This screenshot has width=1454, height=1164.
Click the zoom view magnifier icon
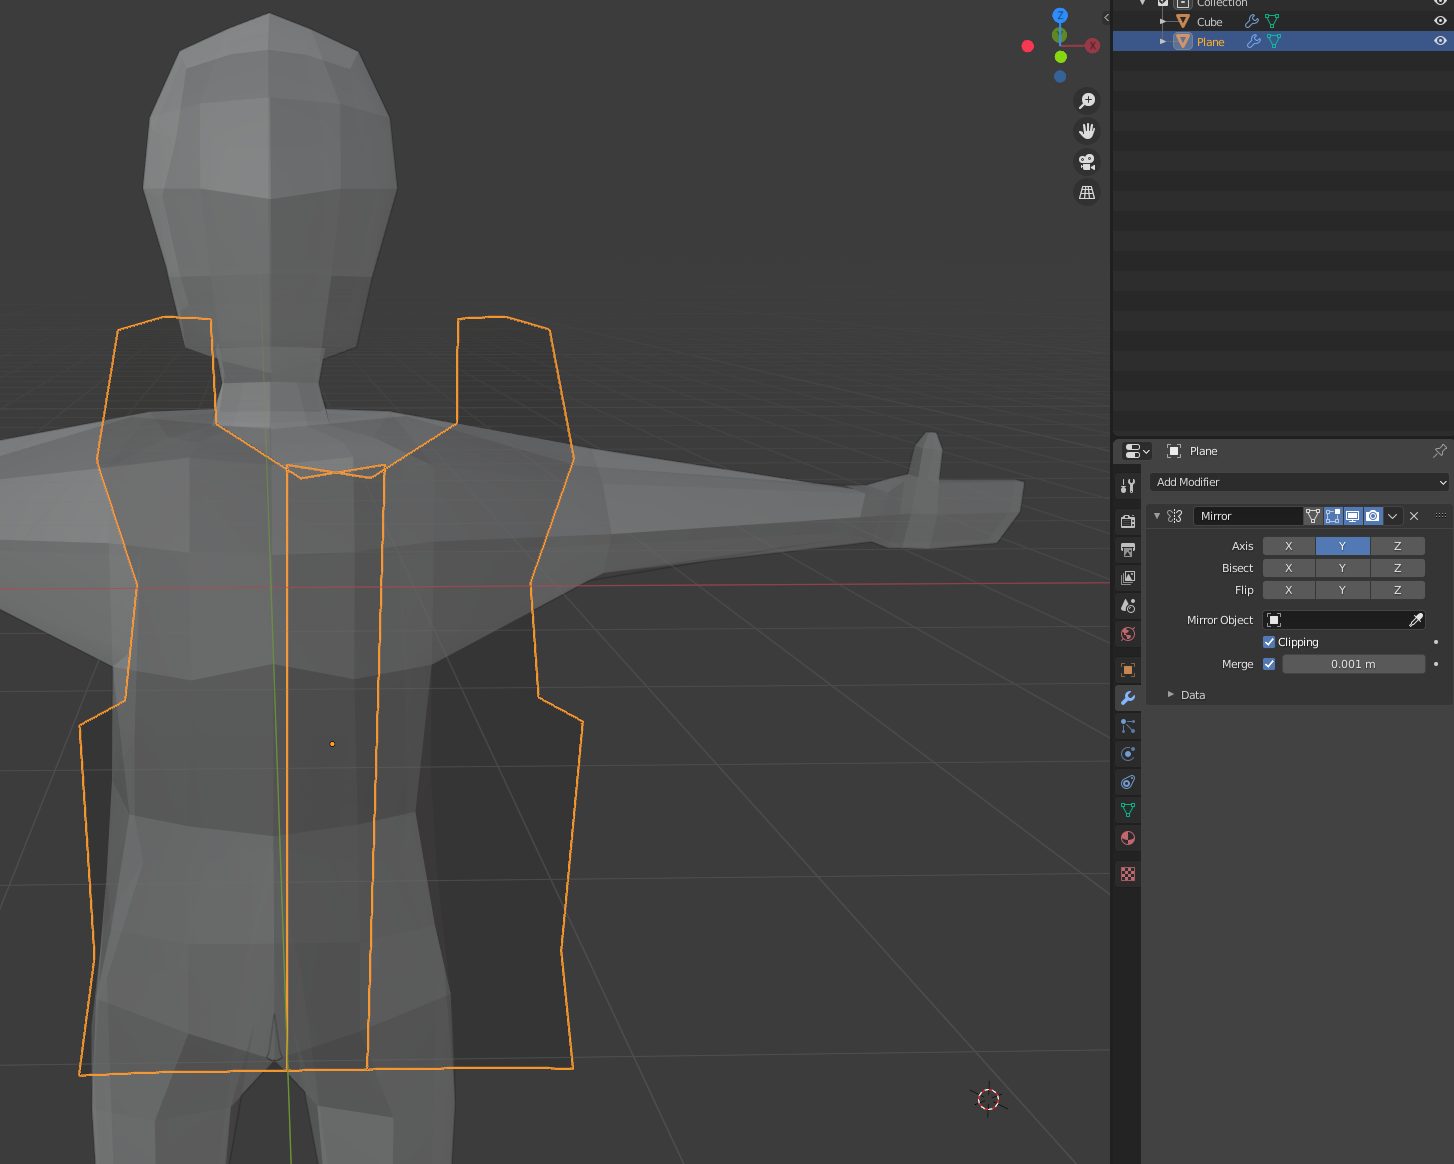tap(1087, 101)
